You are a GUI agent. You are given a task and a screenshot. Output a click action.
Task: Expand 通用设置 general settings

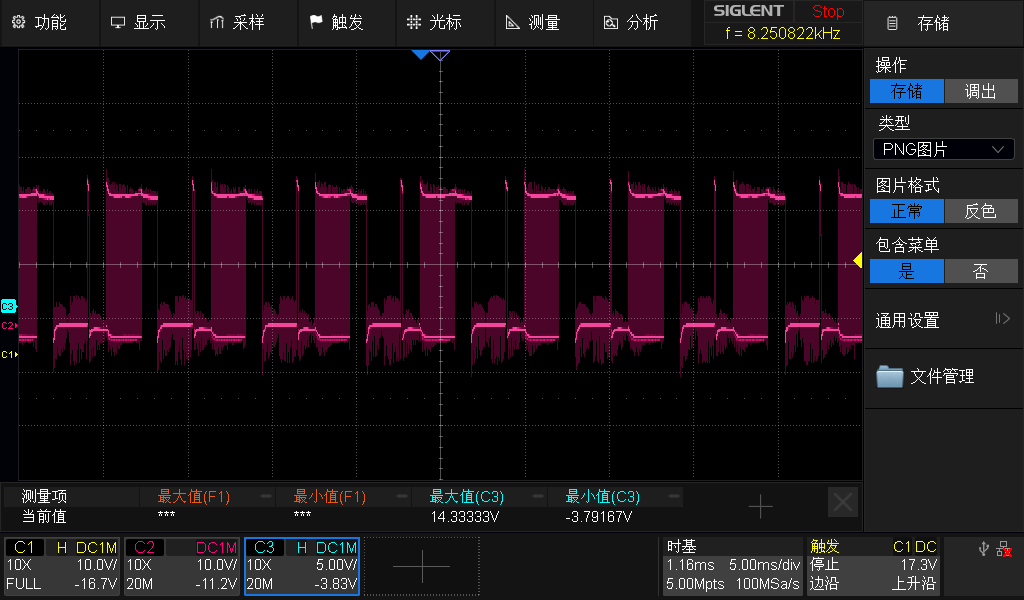pos(943,319)
